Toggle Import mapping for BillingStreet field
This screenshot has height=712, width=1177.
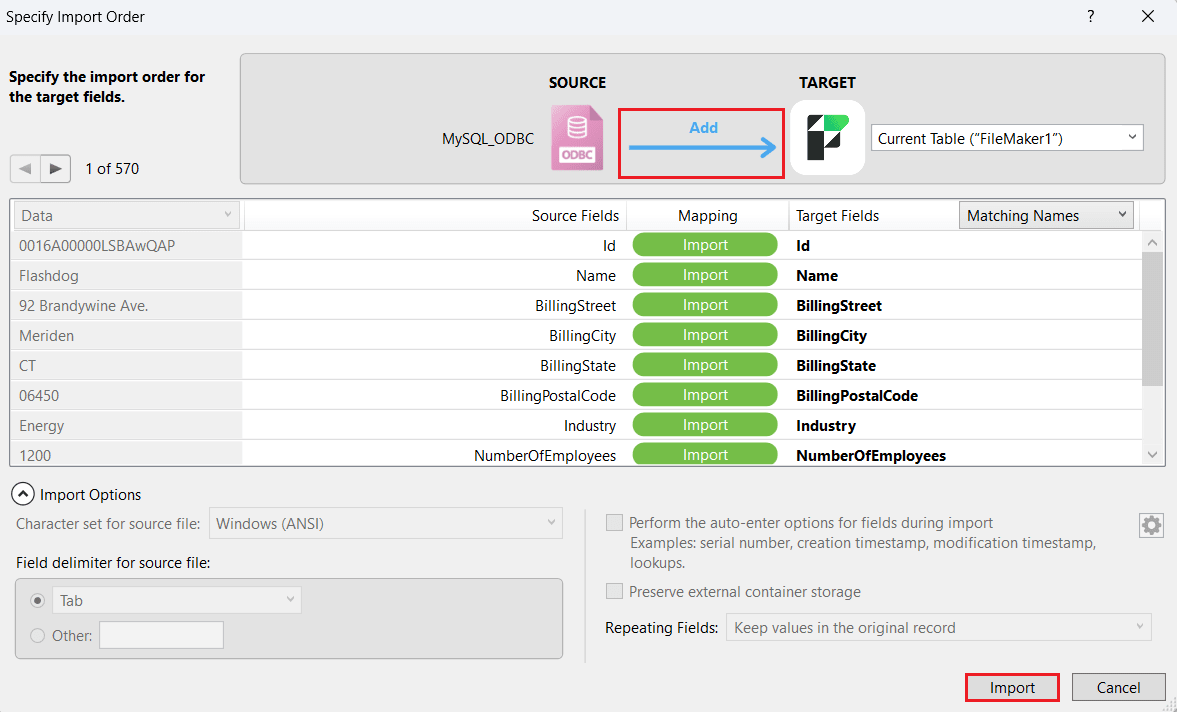click(705, 305)
